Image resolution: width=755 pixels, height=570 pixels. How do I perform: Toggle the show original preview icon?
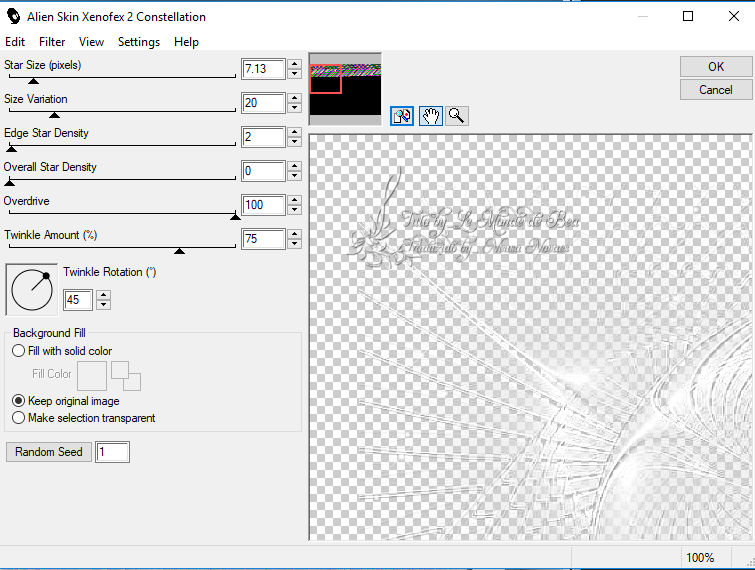click(x=402, y=116)
